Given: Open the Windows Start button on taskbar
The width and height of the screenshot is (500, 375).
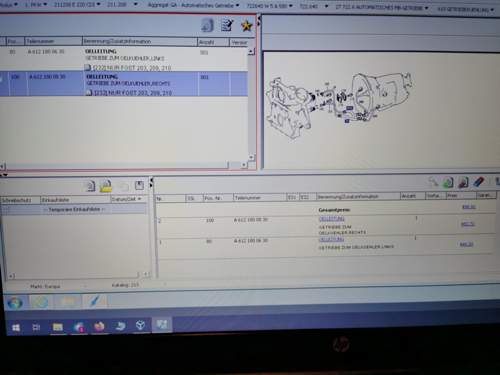Looking at the screenshot, I should tap(16, 328).
